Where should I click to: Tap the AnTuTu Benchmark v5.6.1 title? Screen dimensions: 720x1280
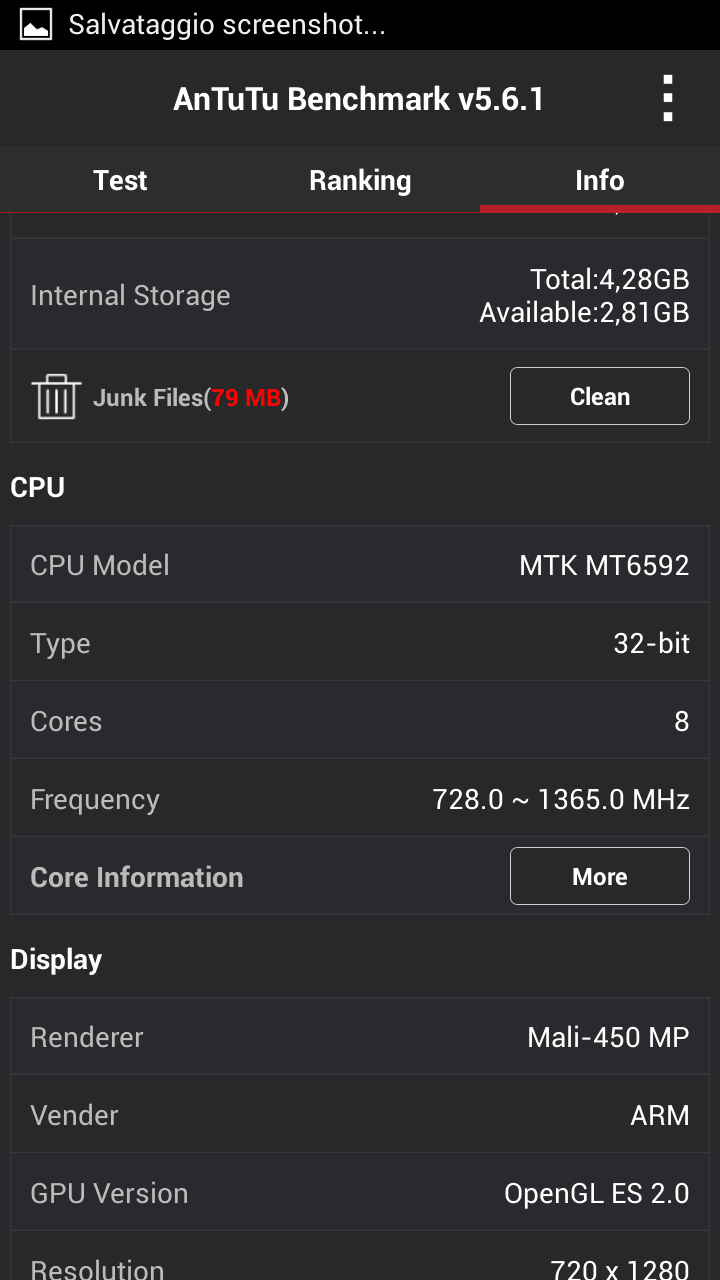pyautogui.click(x=358, y=99)
